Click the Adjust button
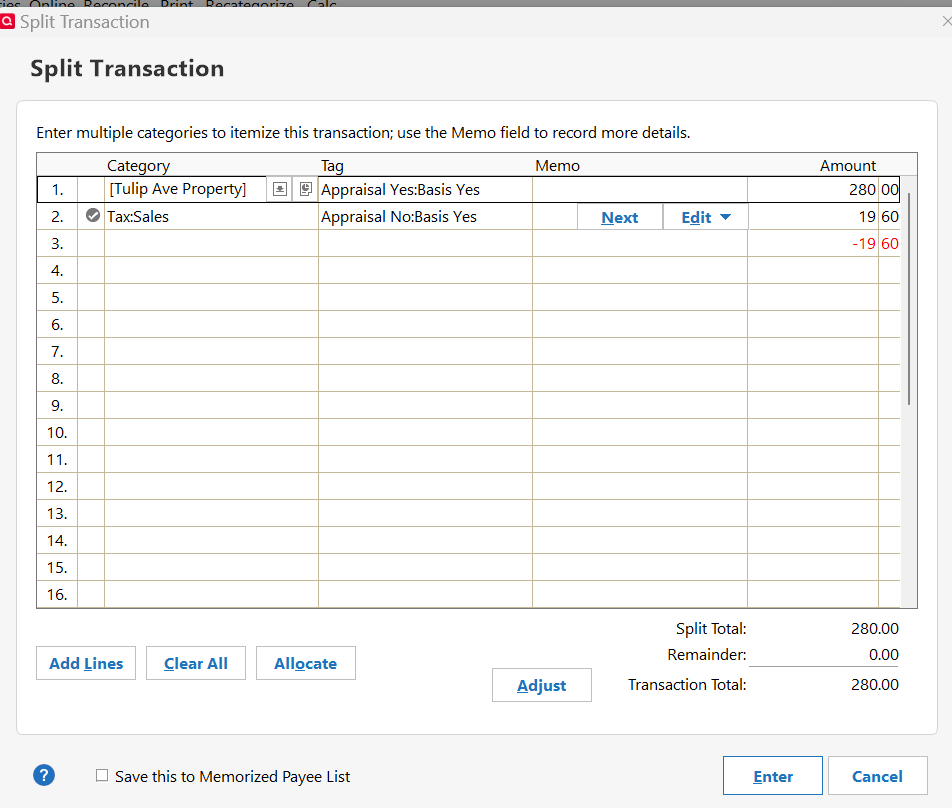Screen dimensions: 952x808 pos(542,685)
